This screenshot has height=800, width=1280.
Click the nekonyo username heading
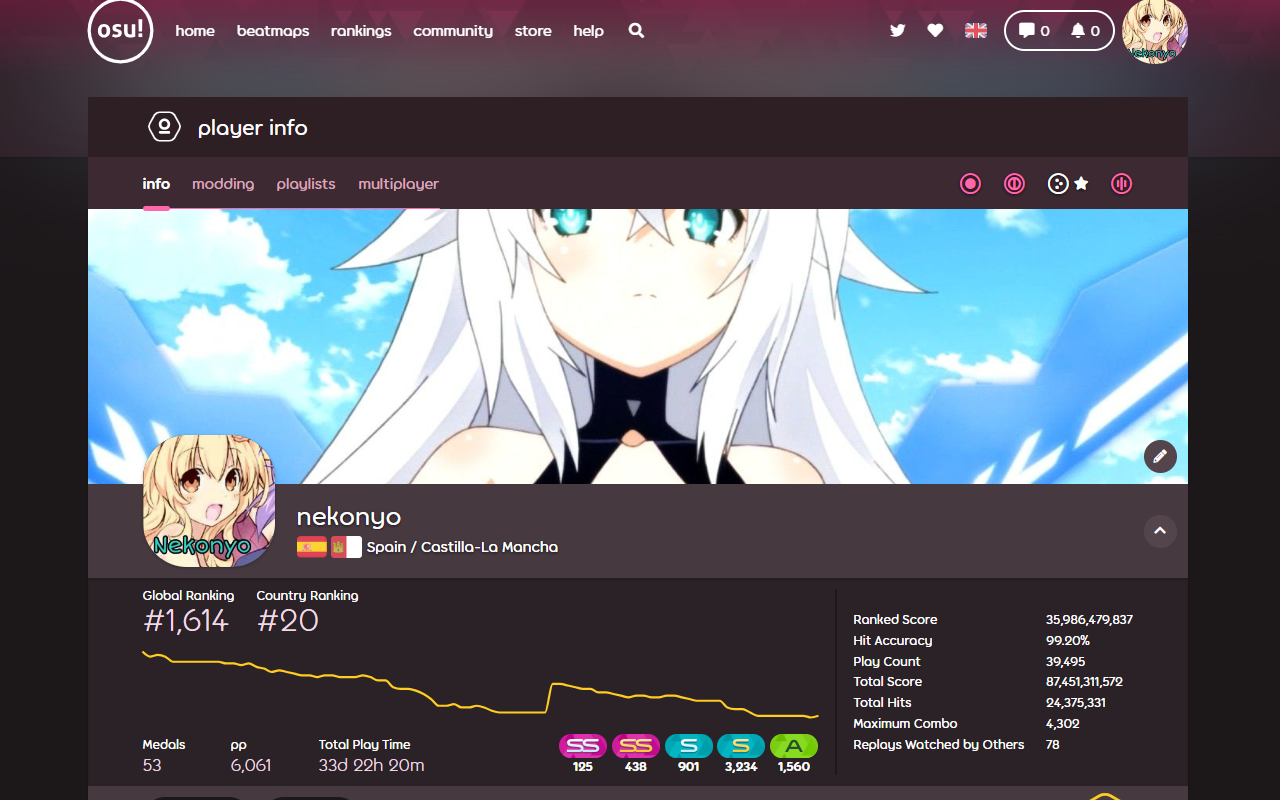[x=349, y=517]
